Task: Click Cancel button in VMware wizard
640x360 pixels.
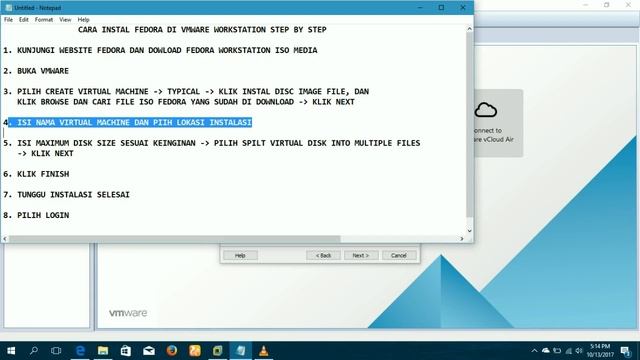Action: [x=399, y=256]
